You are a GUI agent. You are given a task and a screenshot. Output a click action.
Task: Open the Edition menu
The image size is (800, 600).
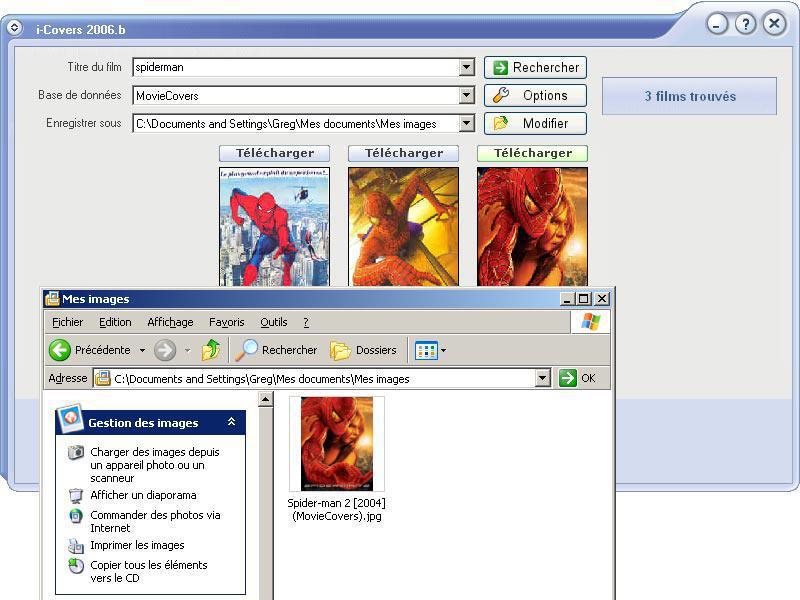click(x=115, y=322)
